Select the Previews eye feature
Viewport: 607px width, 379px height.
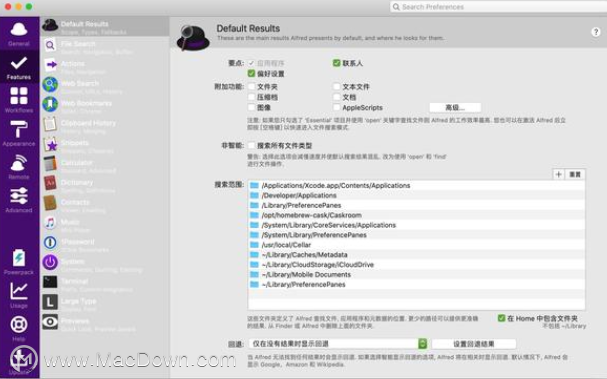click(105, 323)
